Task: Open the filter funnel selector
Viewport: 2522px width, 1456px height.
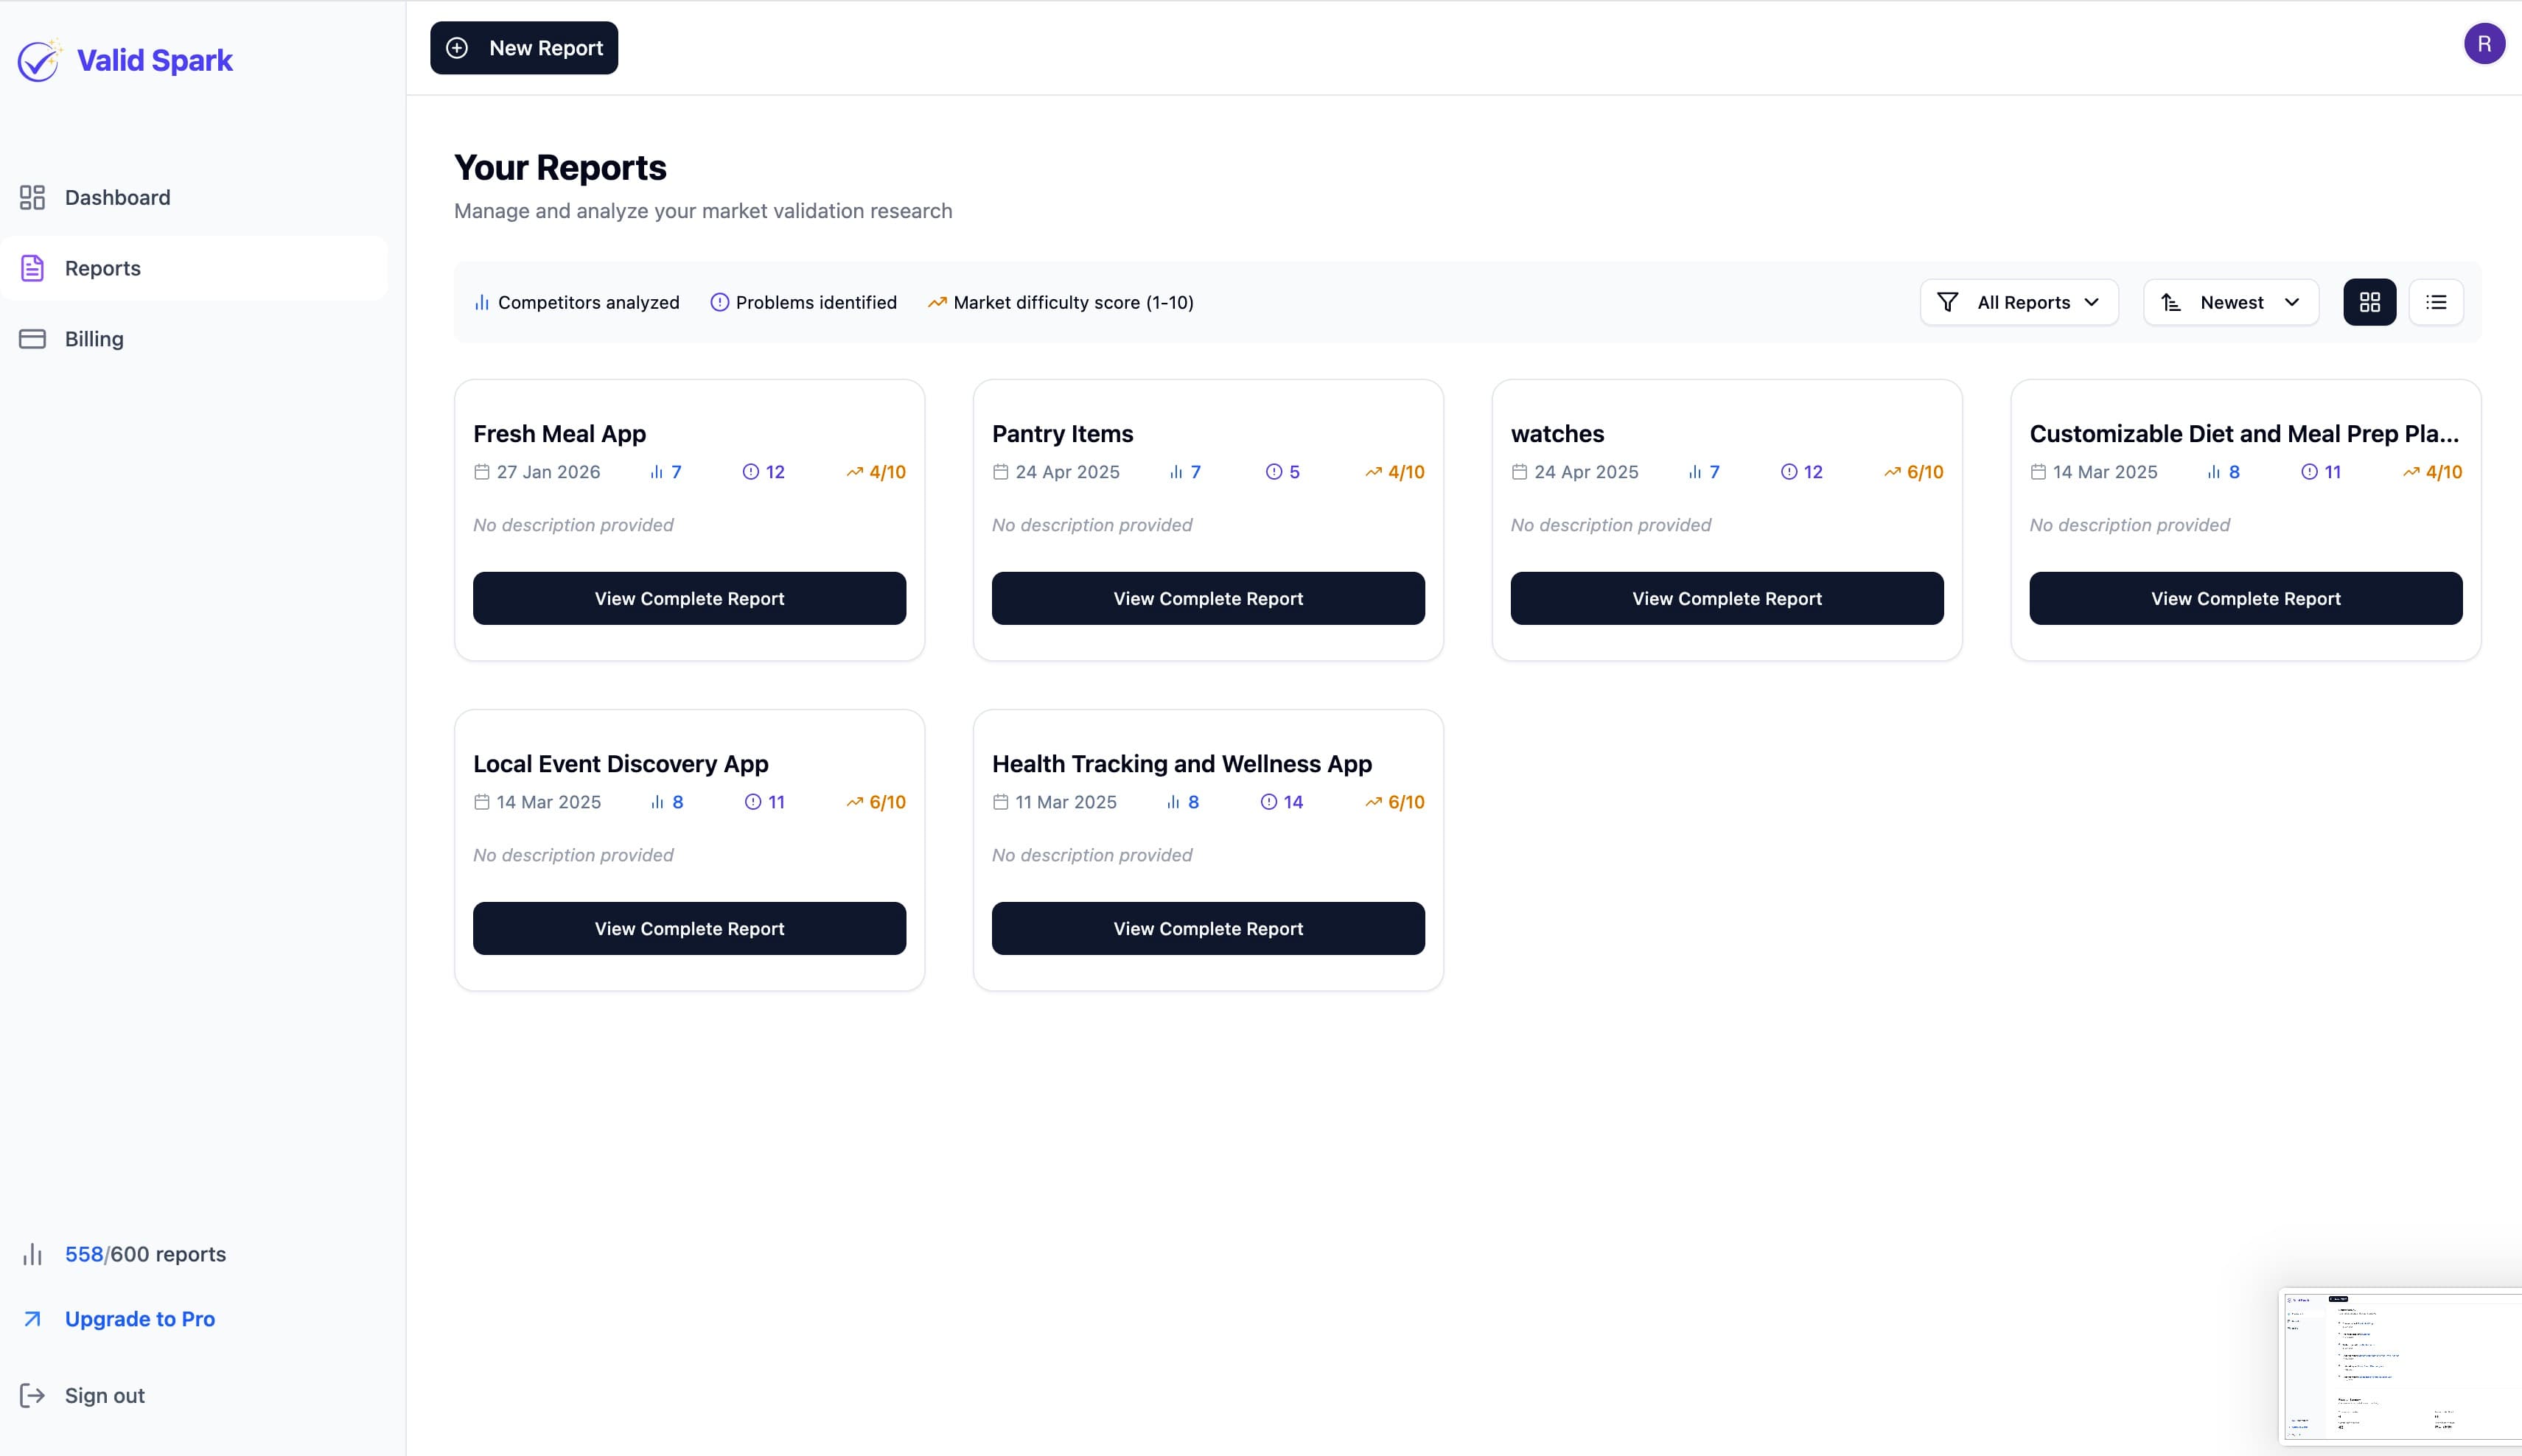Action: [1948, 301]
